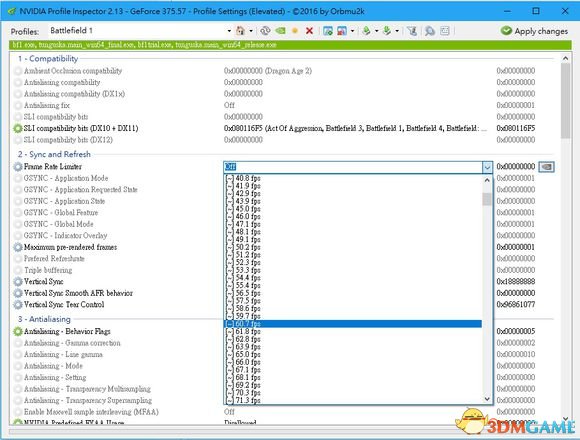Click the 0x18888888 Vertical Sync hex value
The height and width of the screenshot is (440, 580).
[516, 282]
